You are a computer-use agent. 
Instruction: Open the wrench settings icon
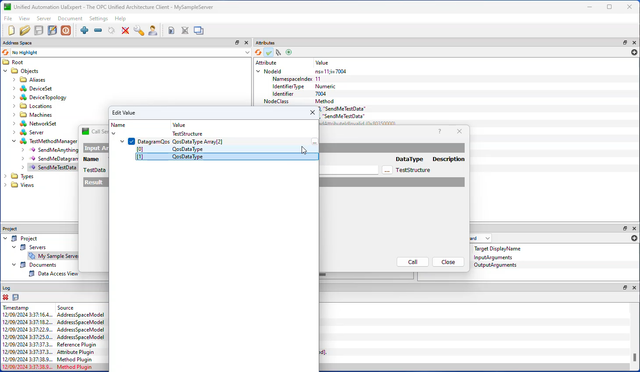[139, 31]
